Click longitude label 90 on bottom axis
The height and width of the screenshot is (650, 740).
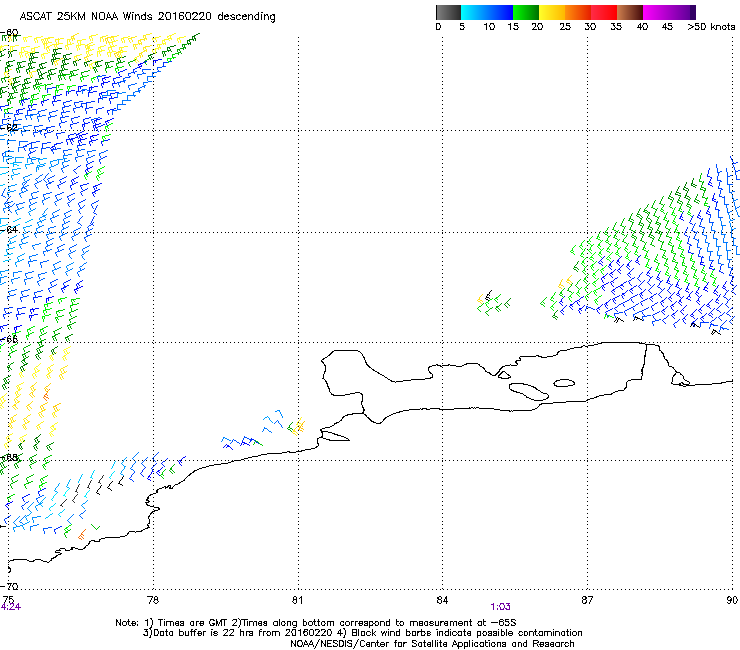[x=732, y=600]
